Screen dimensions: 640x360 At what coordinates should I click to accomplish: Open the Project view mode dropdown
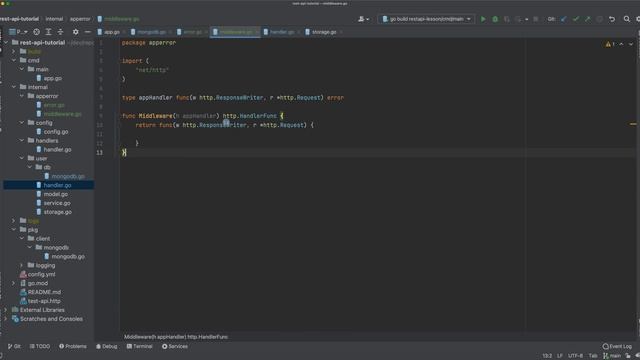point(18,32)
